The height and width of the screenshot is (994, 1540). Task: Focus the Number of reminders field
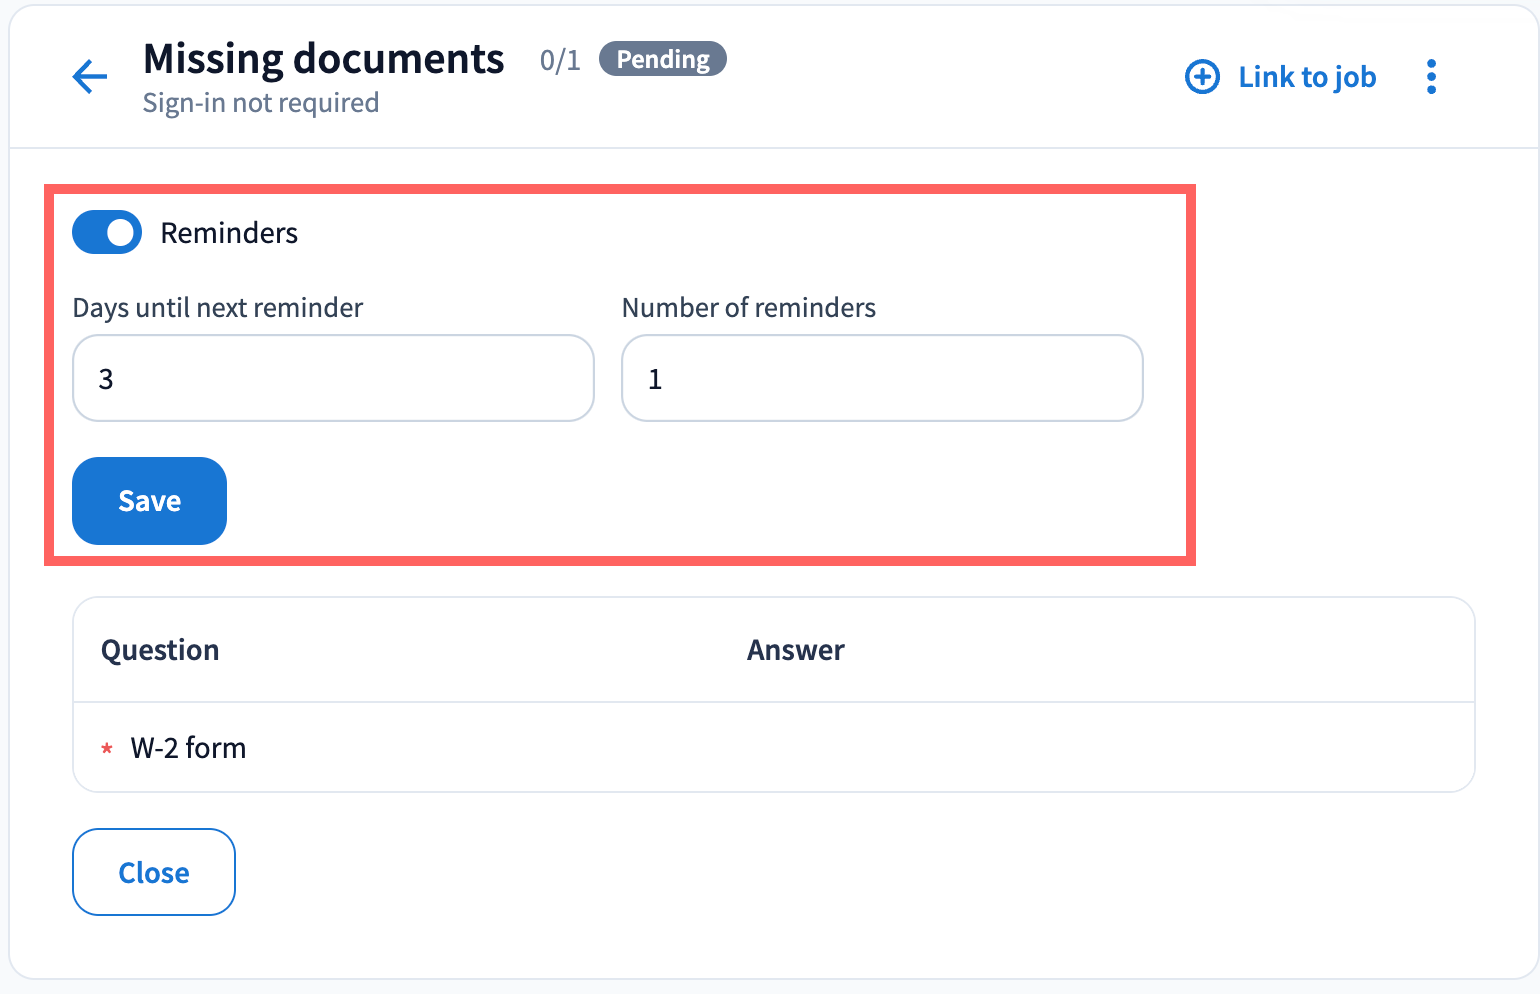[x=881, y=379]
